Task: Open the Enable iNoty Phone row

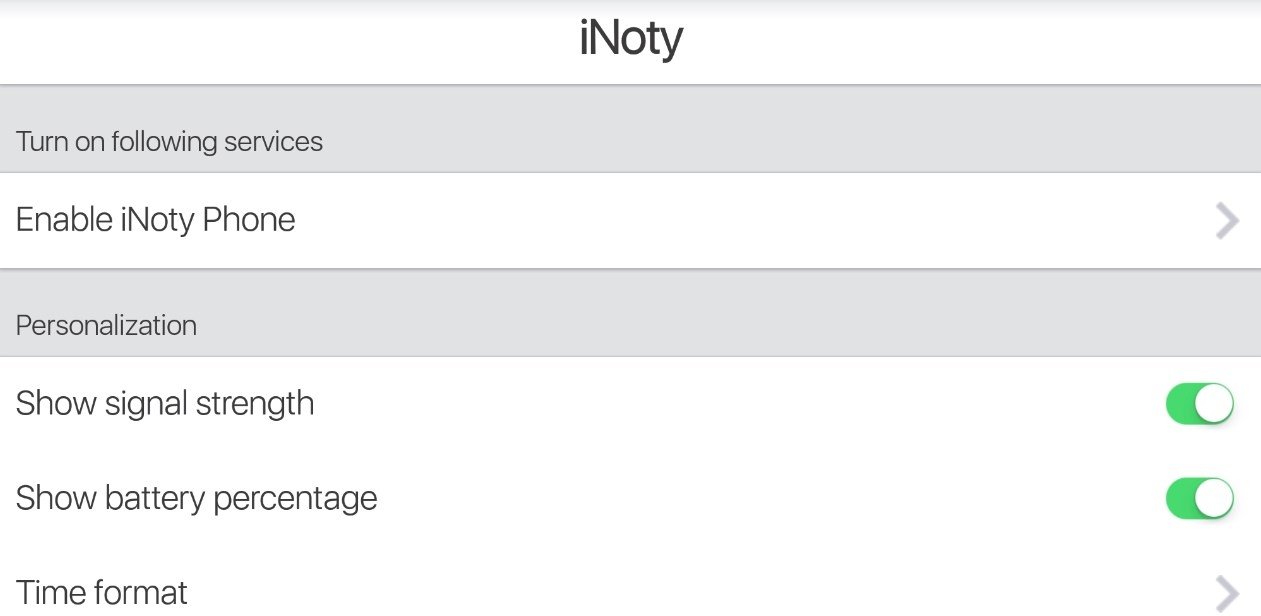Action: (630, 220)
